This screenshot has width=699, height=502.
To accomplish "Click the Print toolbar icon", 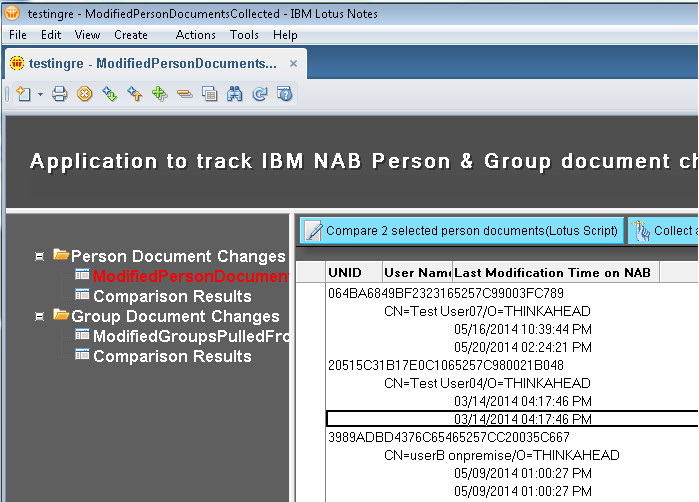I will [x=59, y=94].
